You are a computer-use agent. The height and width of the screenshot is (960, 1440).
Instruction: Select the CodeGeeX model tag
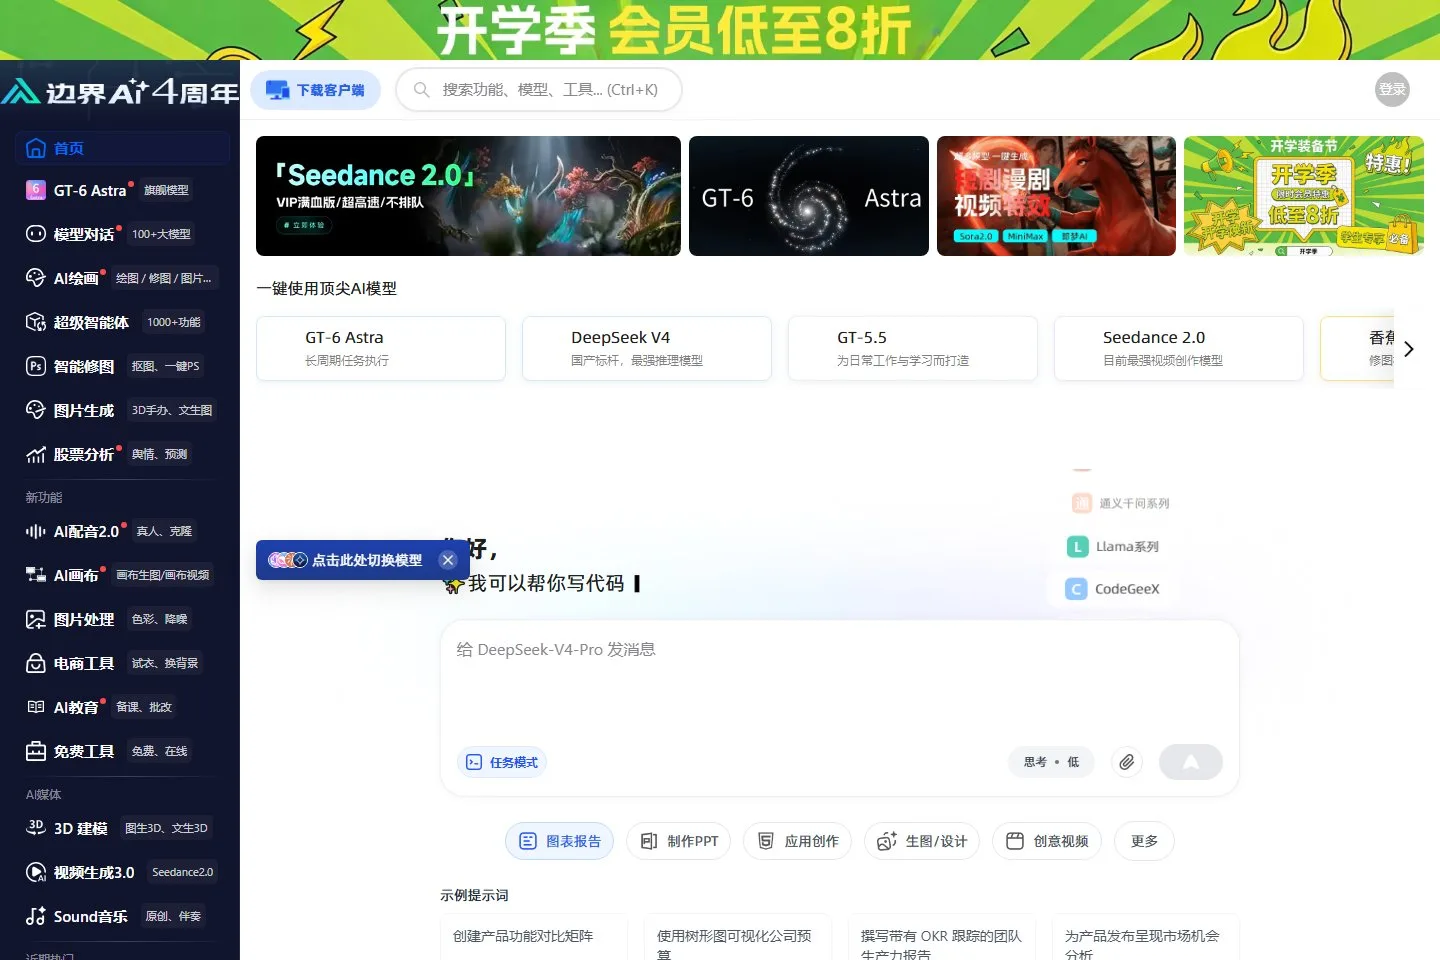[1113, 589]
